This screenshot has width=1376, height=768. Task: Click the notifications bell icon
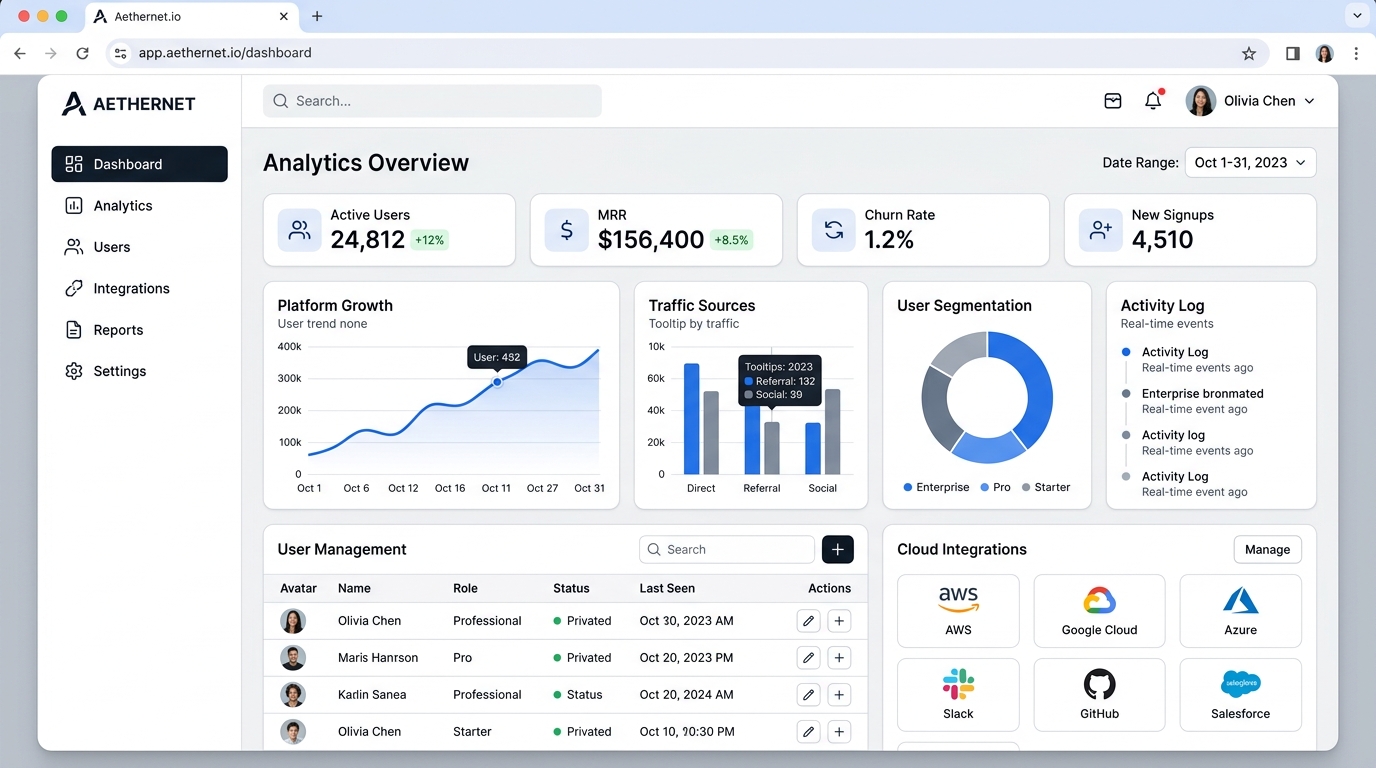[x=1153, y=100]
